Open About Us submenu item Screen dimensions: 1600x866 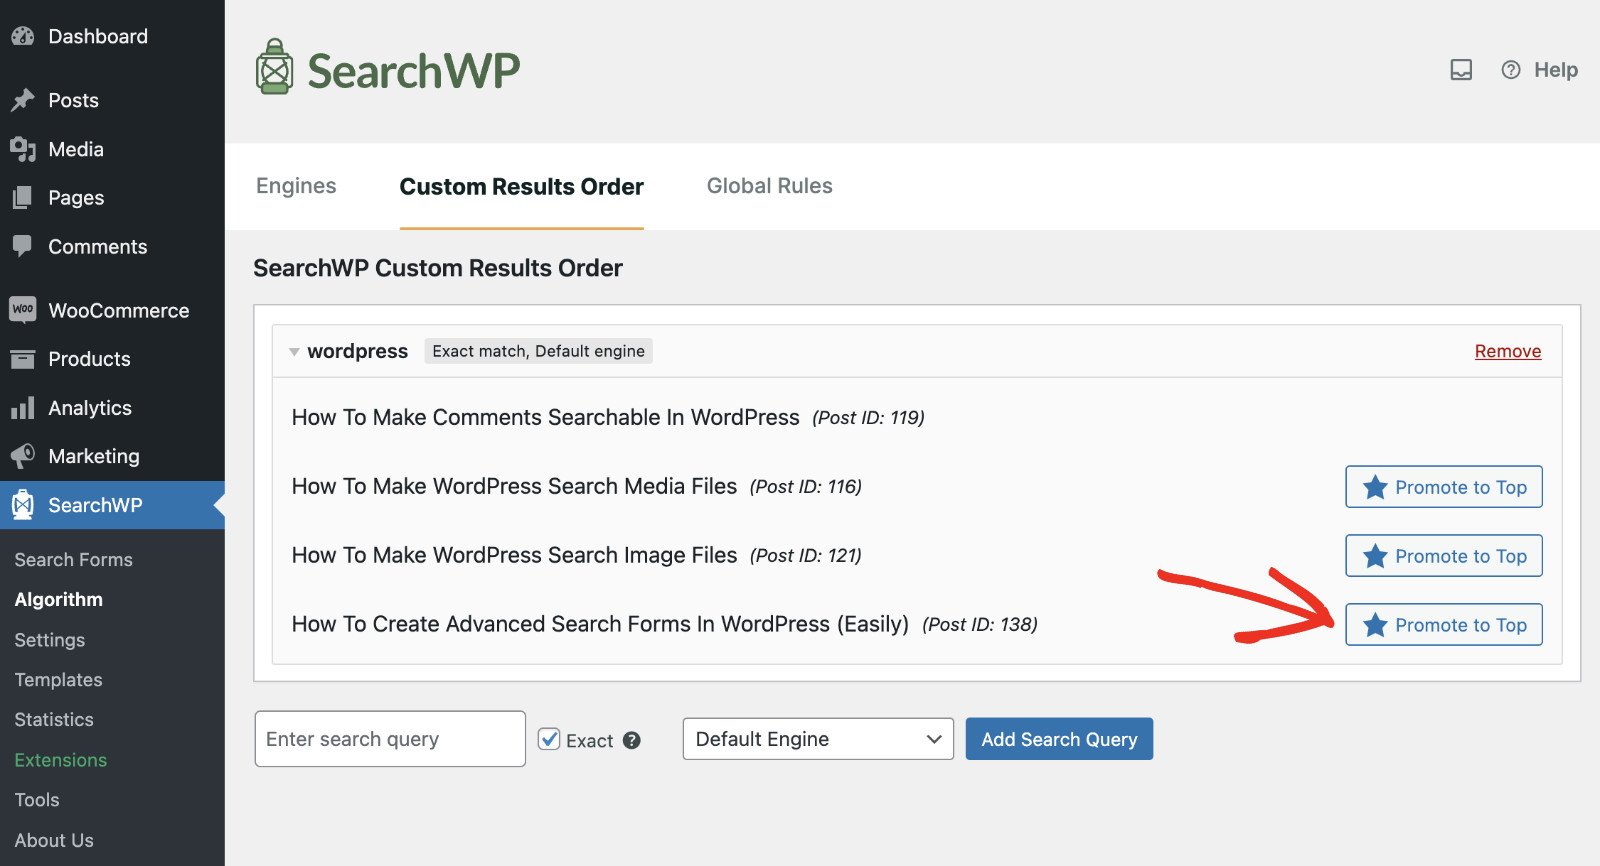[54, 841]
